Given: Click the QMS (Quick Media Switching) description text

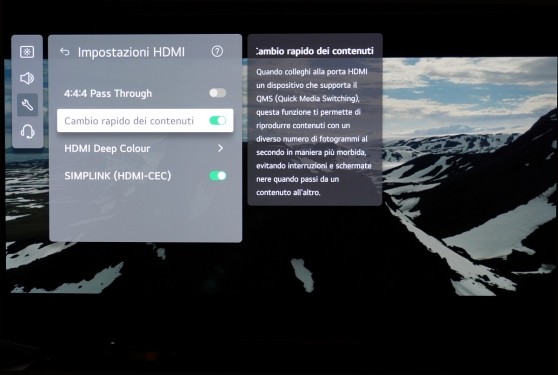Looking at the screenshot, I should pyautogui.click(x=308, y=99).
